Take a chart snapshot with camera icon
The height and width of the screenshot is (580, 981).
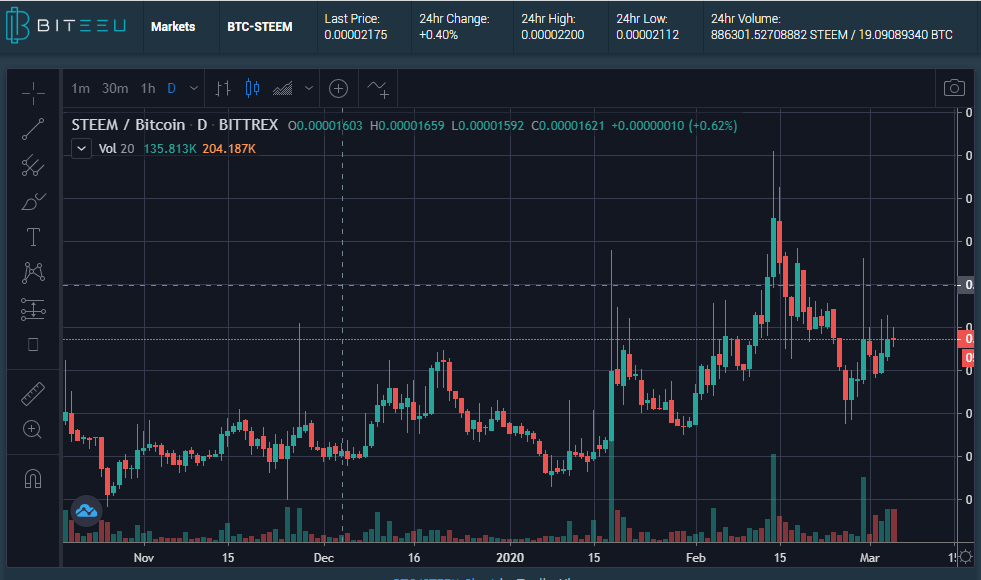[x=954, y=88]
